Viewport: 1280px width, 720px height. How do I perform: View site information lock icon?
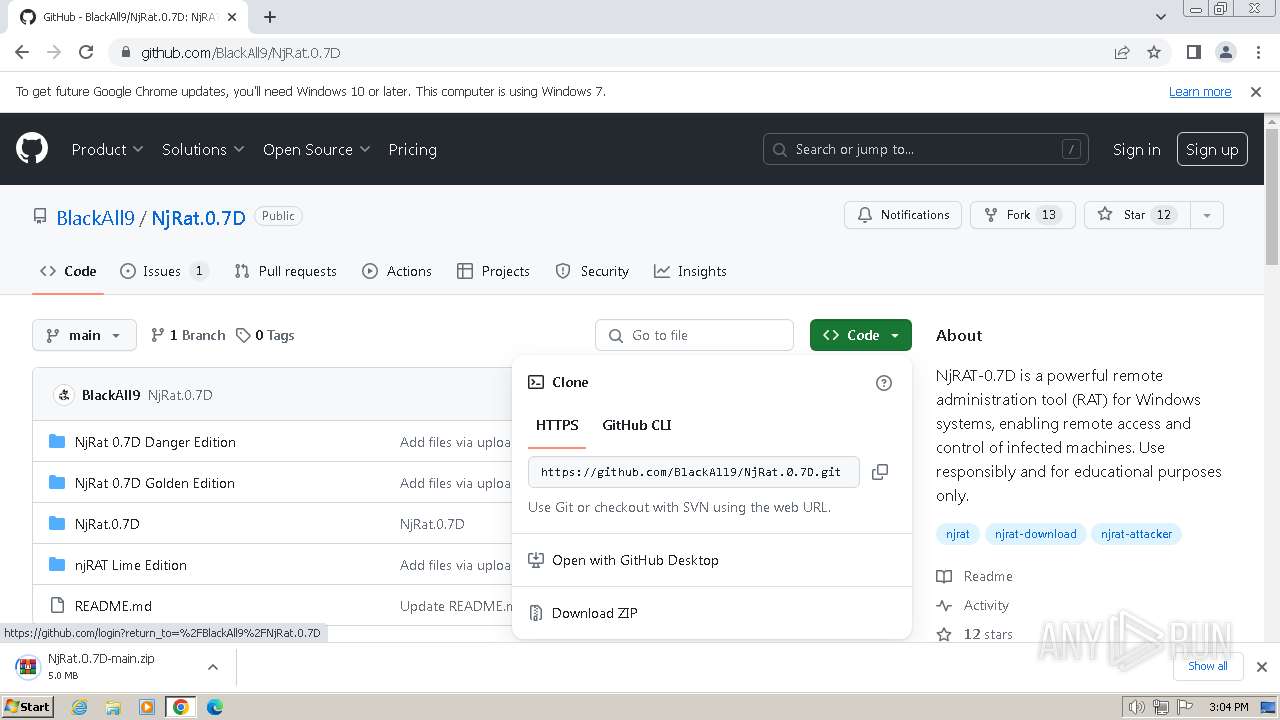pos(125,52)
